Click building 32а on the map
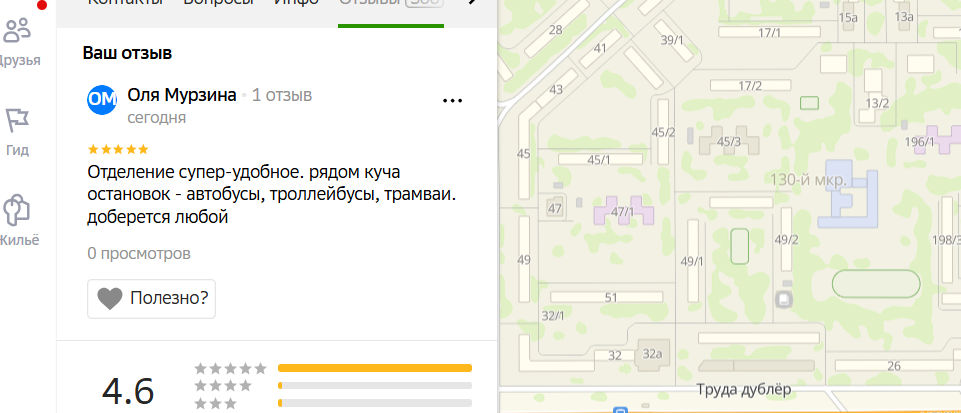The image size is (961, 413). click(652, 354)
